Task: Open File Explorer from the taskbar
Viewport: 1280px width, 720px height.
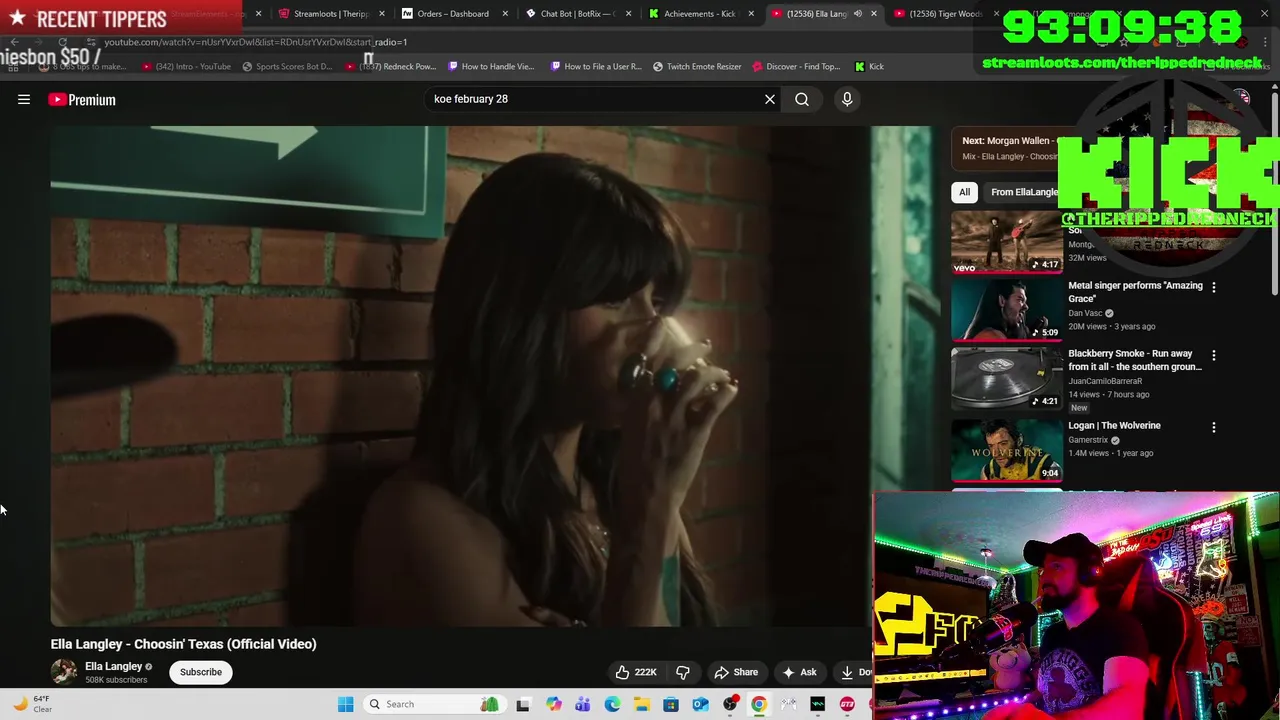Action: pyautogui.click(x=641, y=704)
